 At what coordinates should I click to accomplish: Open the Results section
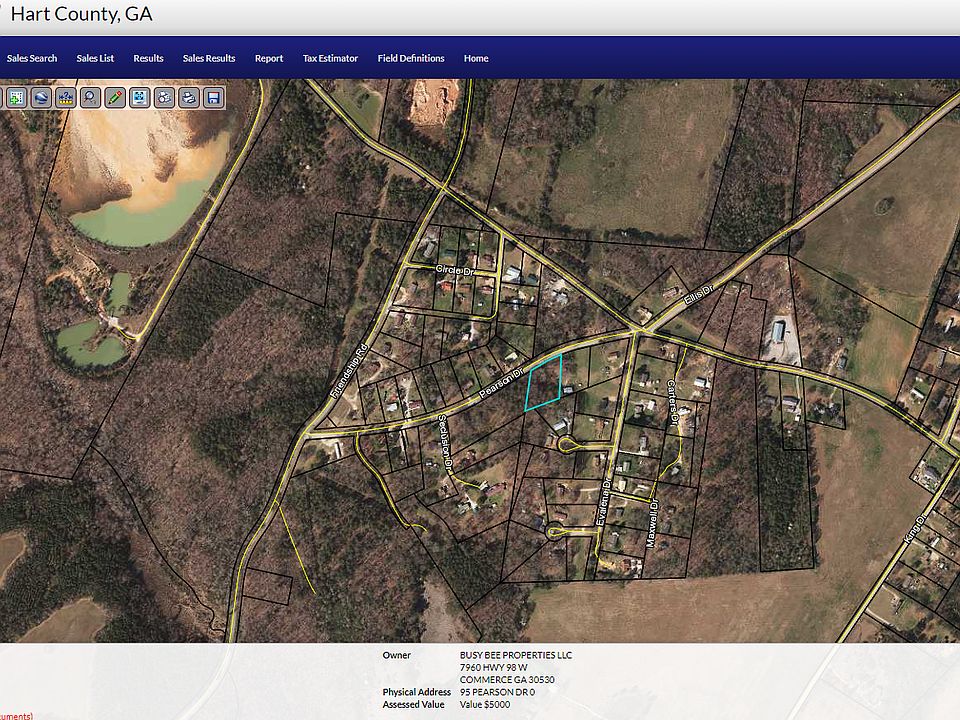click(147, 58)
